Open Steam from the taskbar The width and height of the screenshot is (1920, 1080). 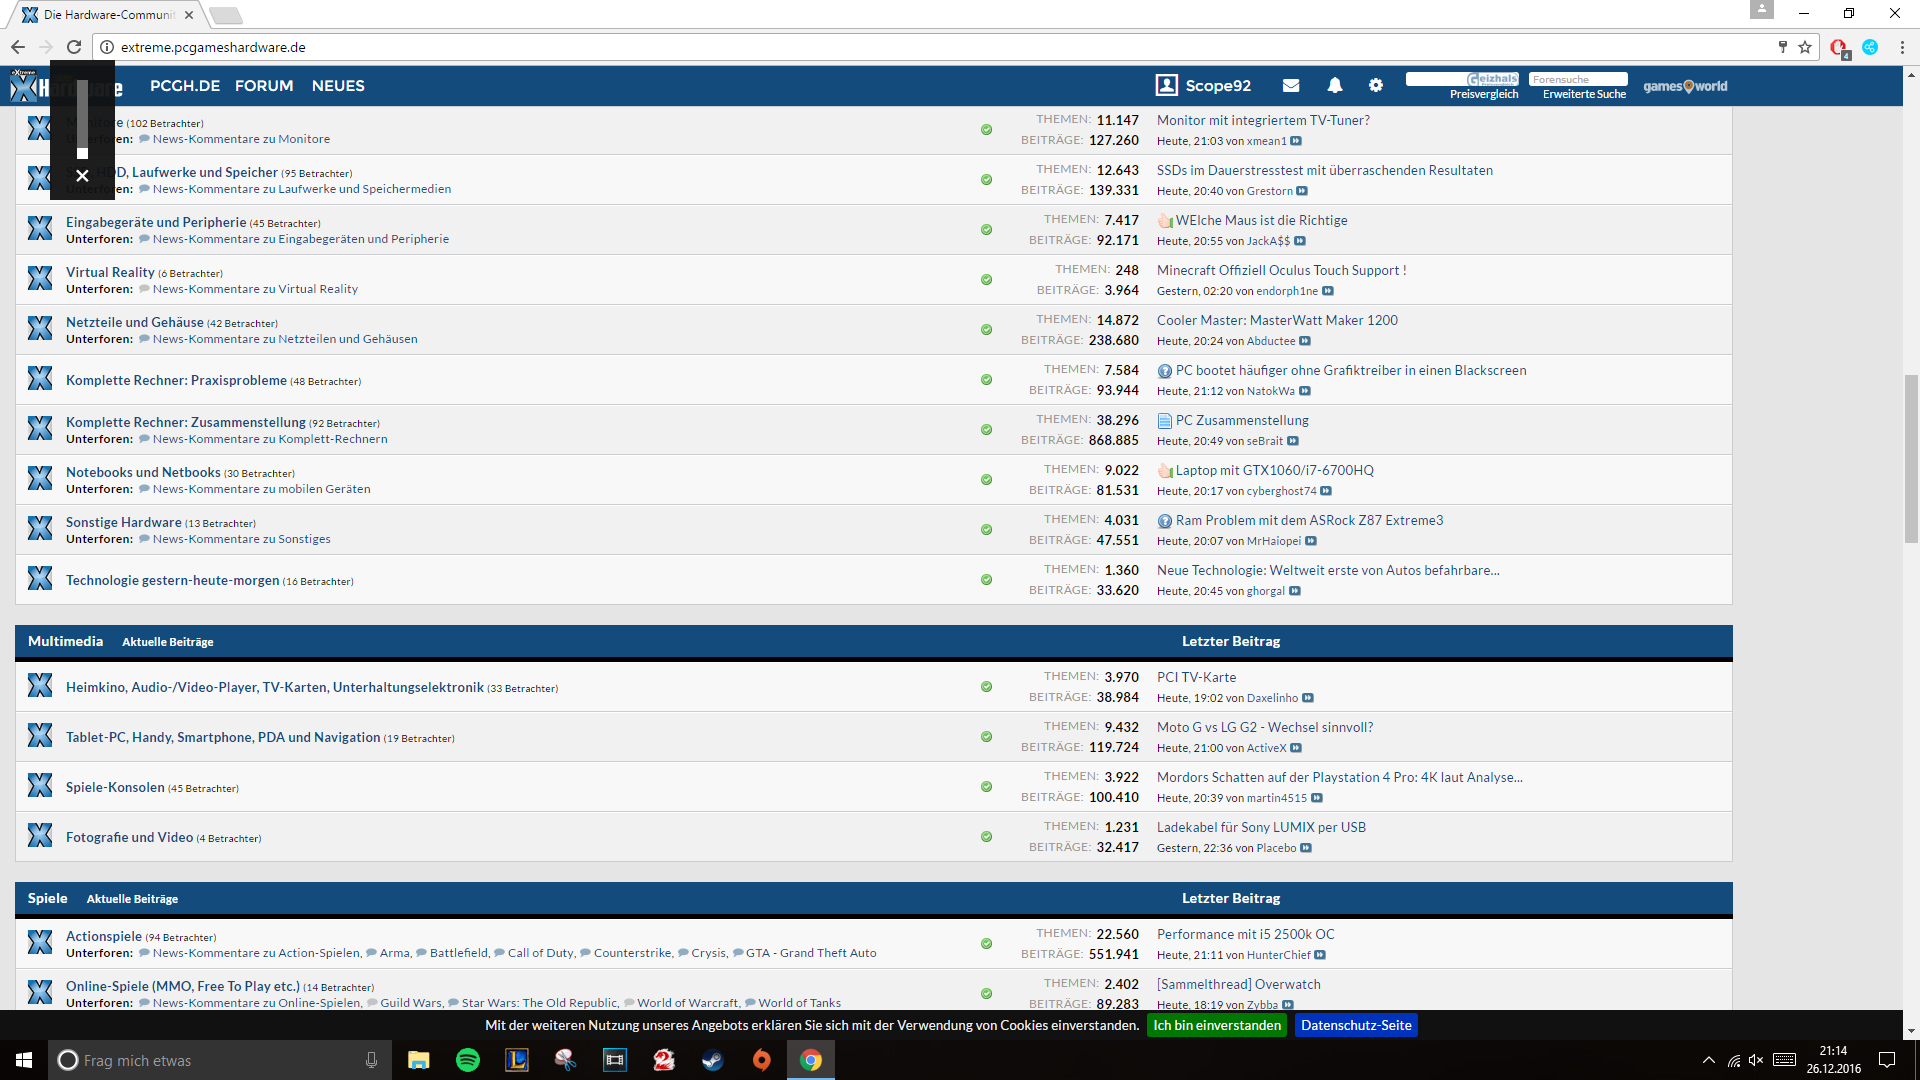point(712,1060)
